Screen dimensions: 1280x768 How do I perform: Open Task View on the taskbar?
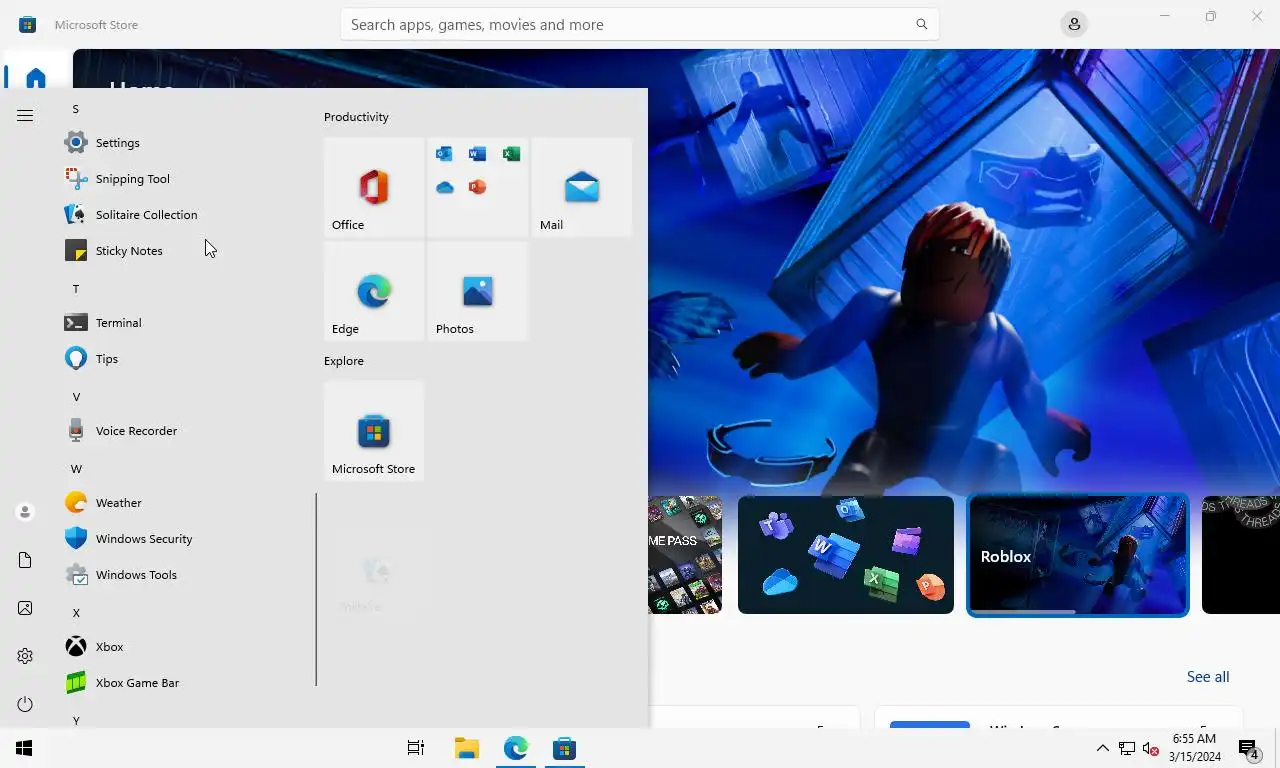pyautogui.click(x=416, y=748)
